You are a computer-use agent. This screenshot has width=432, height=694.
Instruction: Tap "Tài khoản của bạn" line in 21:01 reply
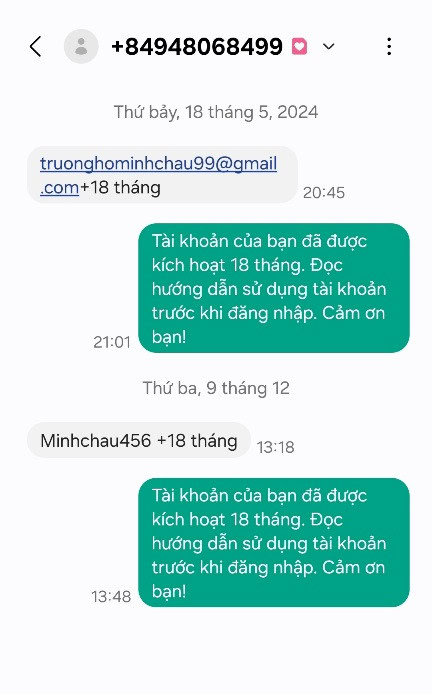click(224, 241)
